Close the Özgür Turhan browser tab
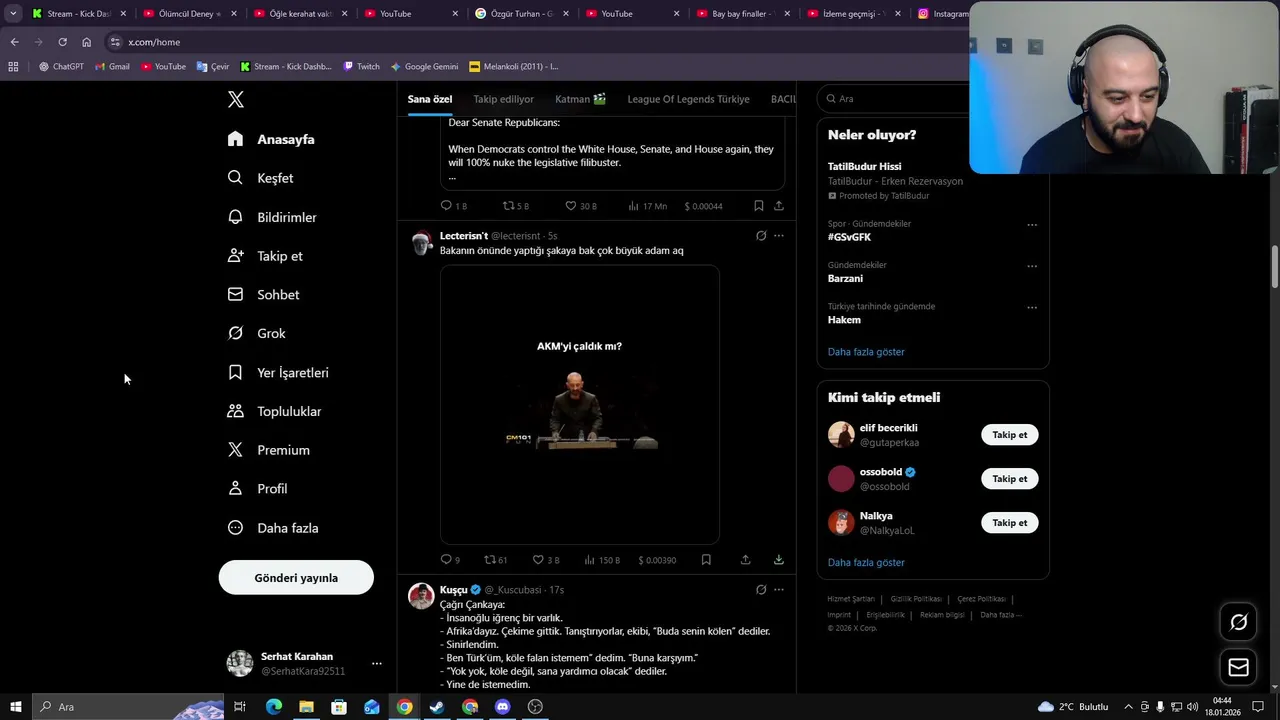This screenshot has height=720, width=1280. pyautogui.click(x=566, y=14)
